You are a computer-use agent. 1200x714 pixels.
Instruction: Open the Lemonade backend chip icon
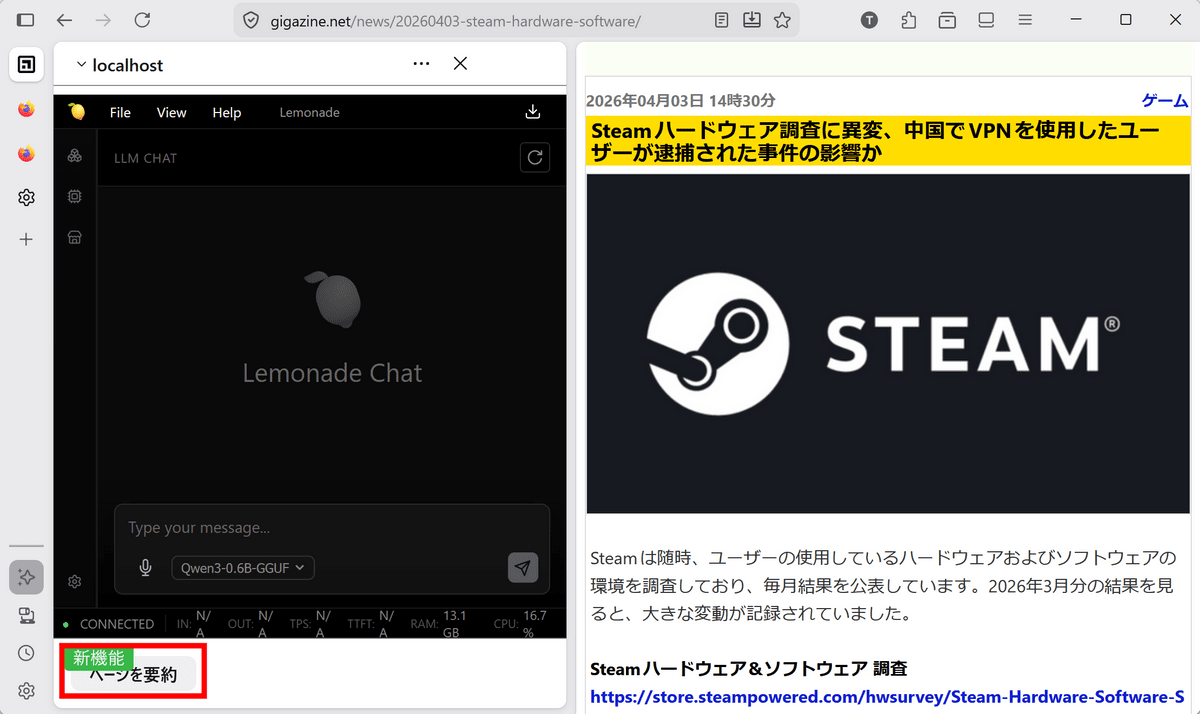tap(74, 197)
